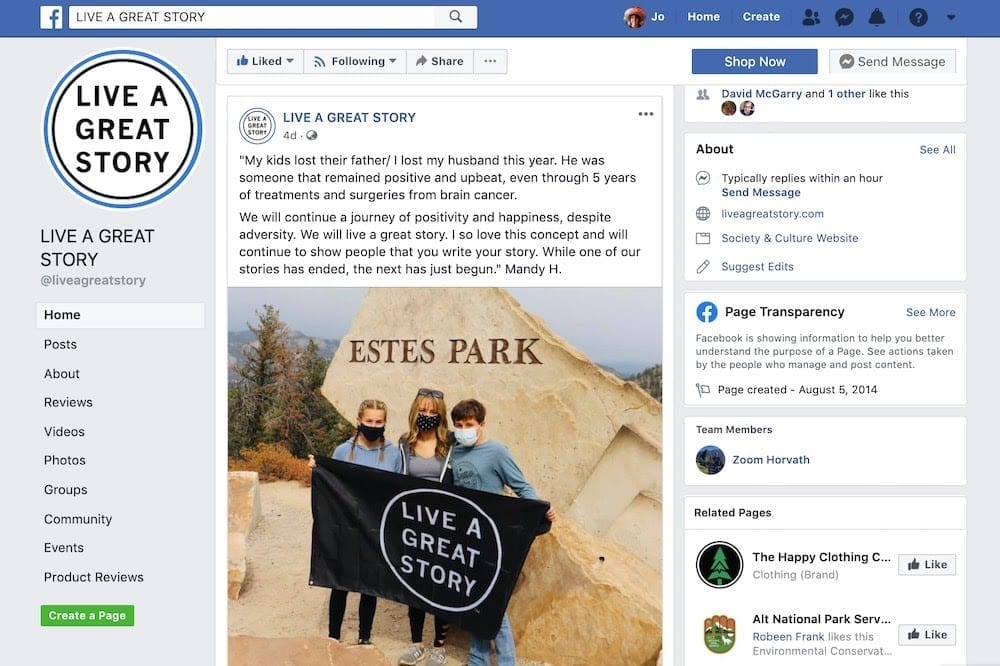Open the page more options ellipsis
1000x666 pixels.
coord(490,61)
